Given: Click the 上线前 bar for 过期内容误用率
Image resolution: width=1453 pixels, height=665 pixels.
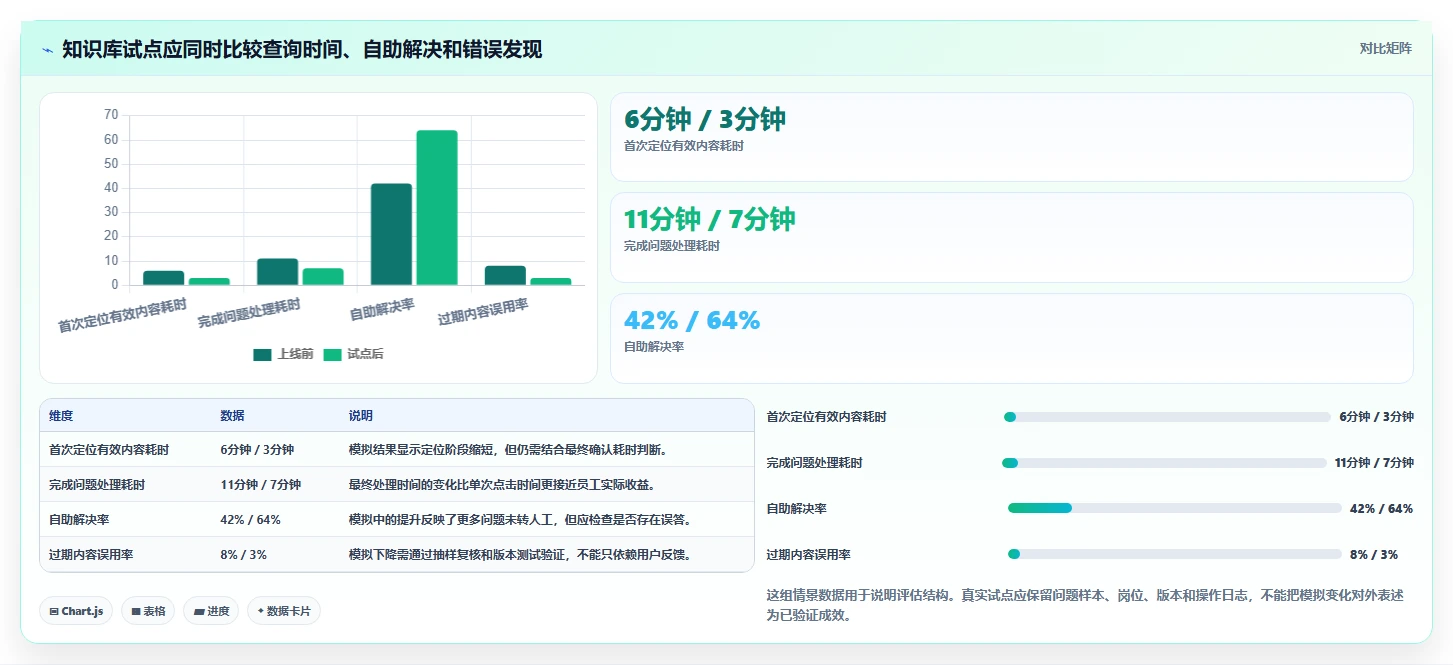Looking at the screenshot, I should [505, 276].
